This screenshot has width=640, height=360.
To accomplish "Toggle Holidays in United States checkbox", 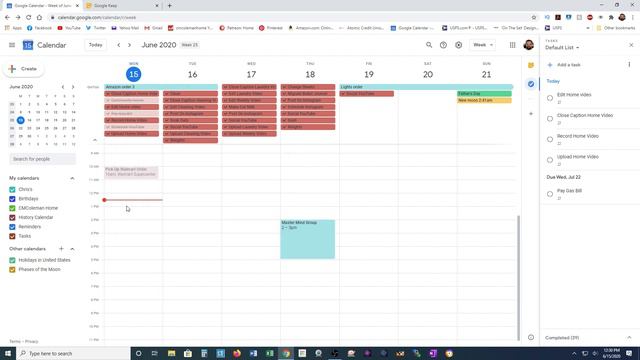I will coord(12,260).
